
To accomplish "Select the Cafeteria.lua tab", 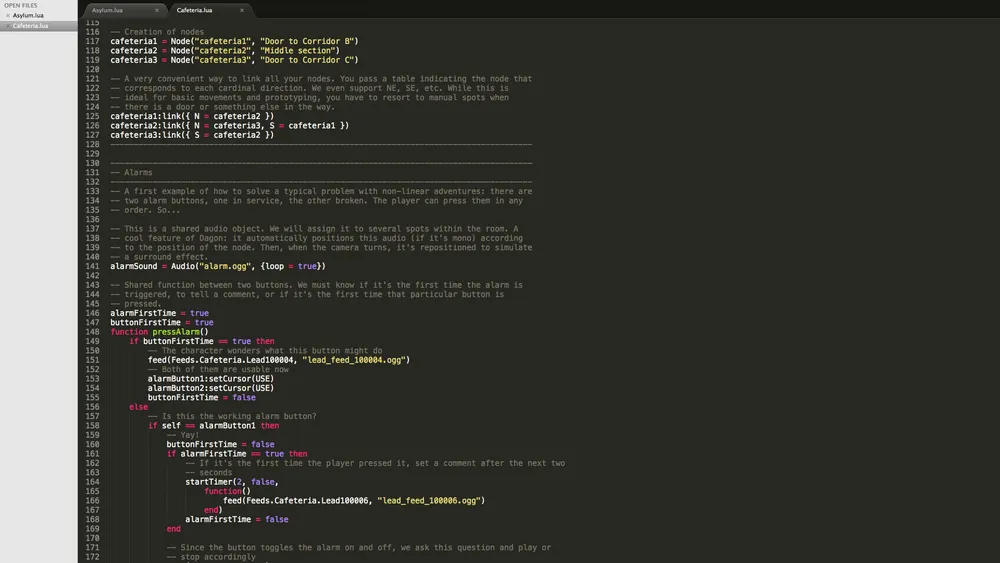I will click(x=195, y=10).
